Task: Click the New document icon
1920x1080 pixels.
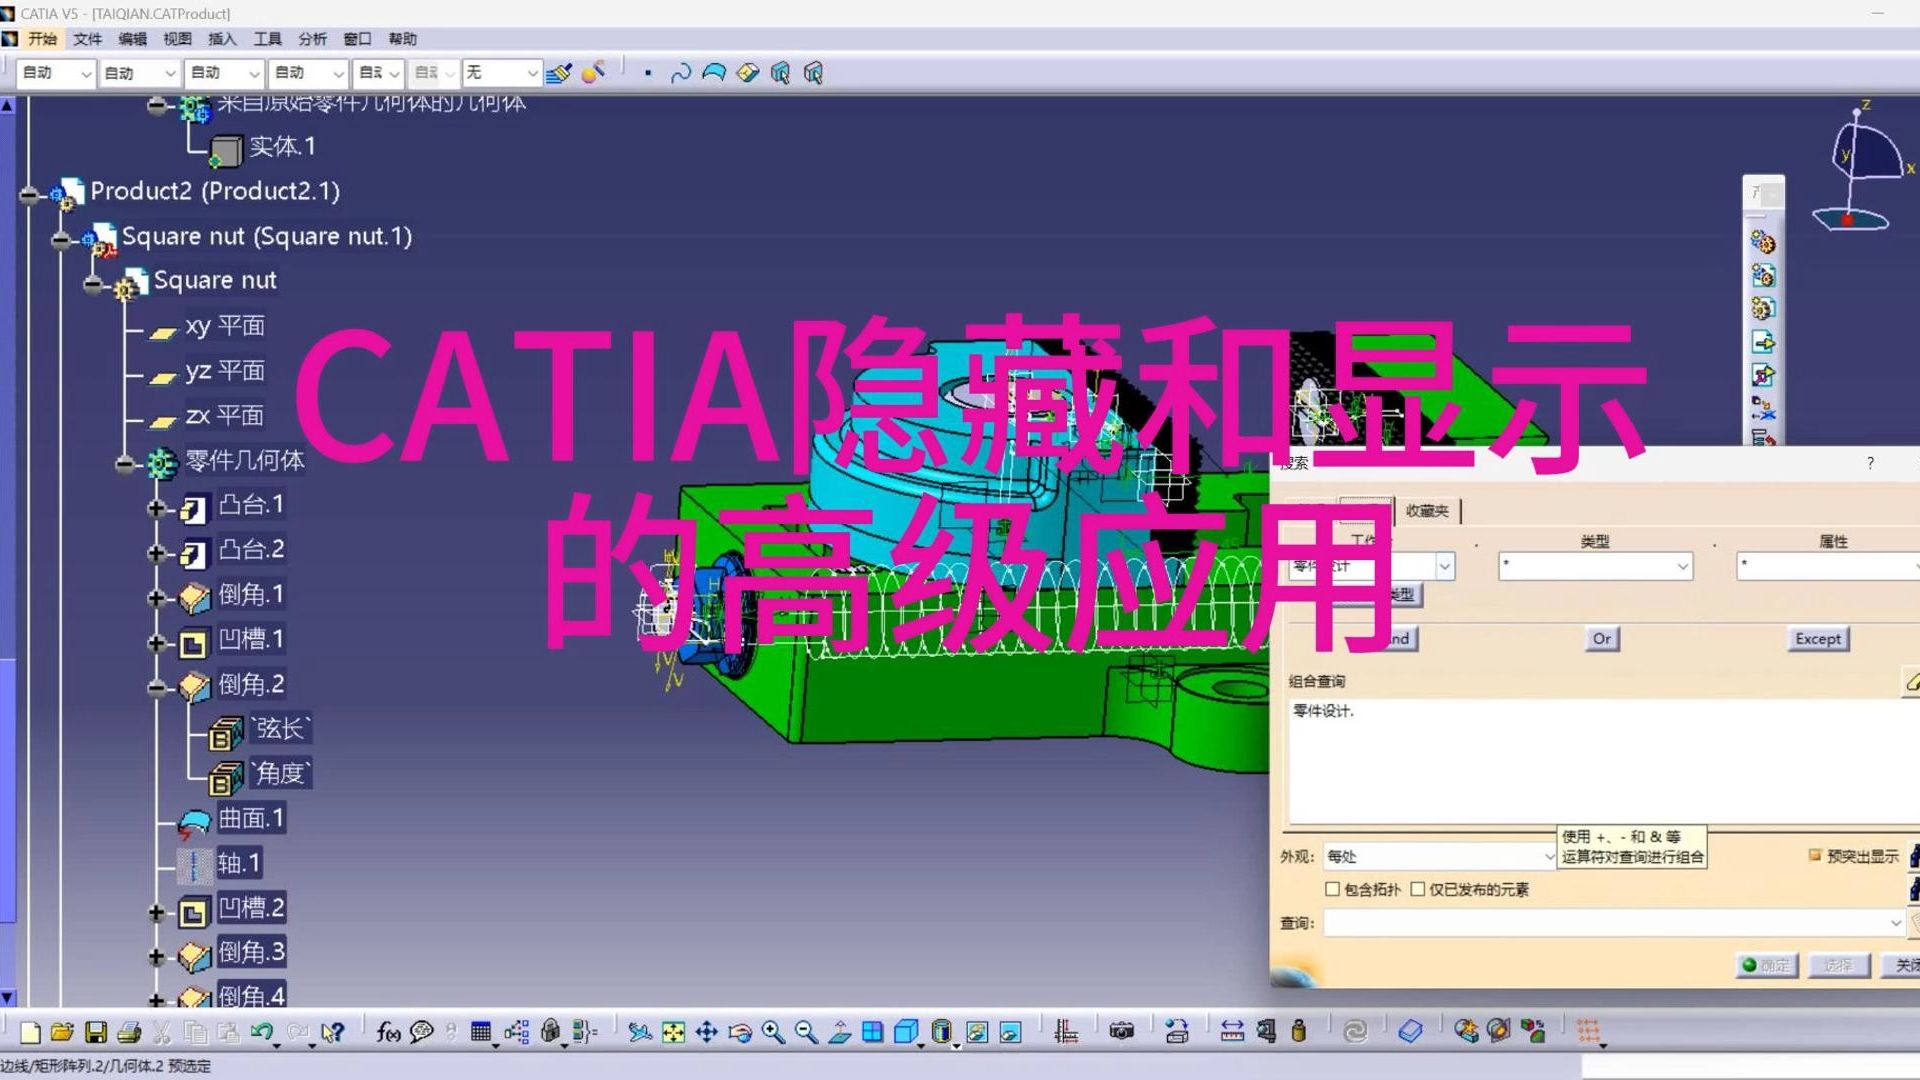Action: 30,1032
